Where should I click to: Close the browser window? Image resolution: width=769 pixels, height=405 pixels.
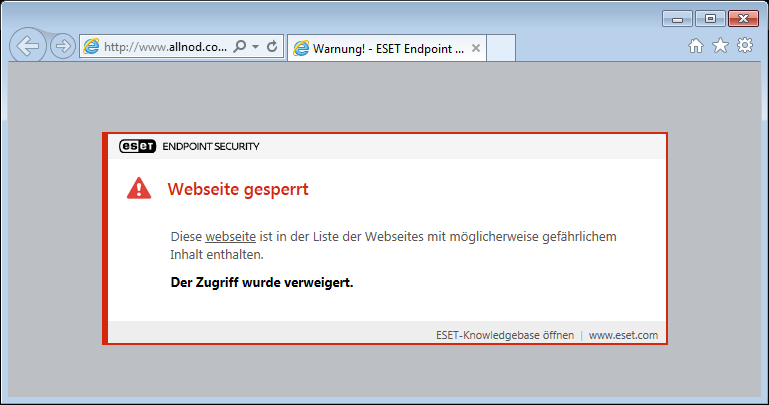pyautogui.click(x=743, y=19)
